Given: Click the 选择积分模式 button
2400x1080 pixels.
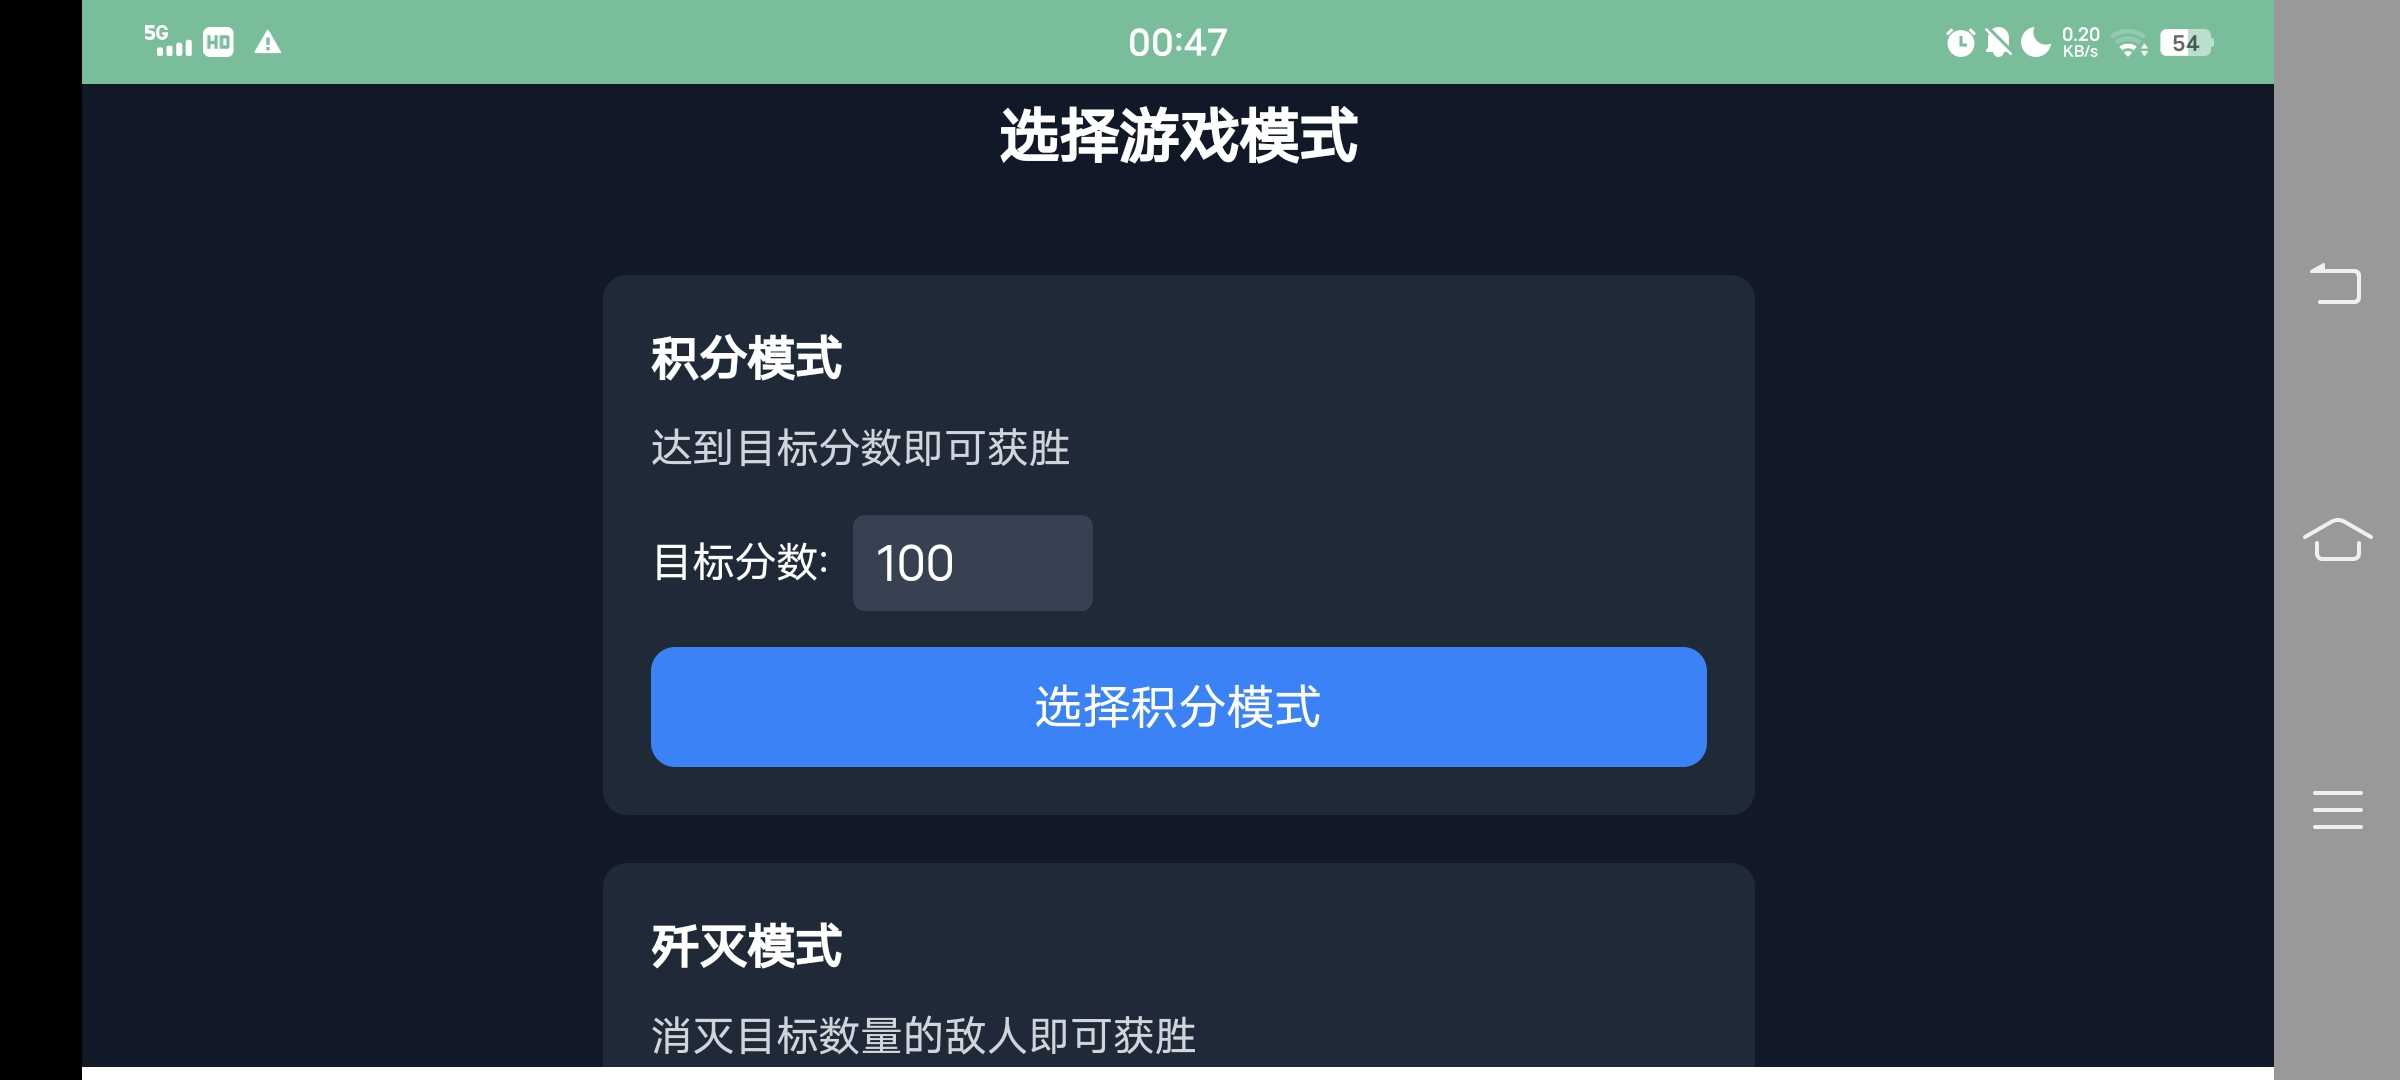Looking at the screenshot, I should (x=1178, y=707).
